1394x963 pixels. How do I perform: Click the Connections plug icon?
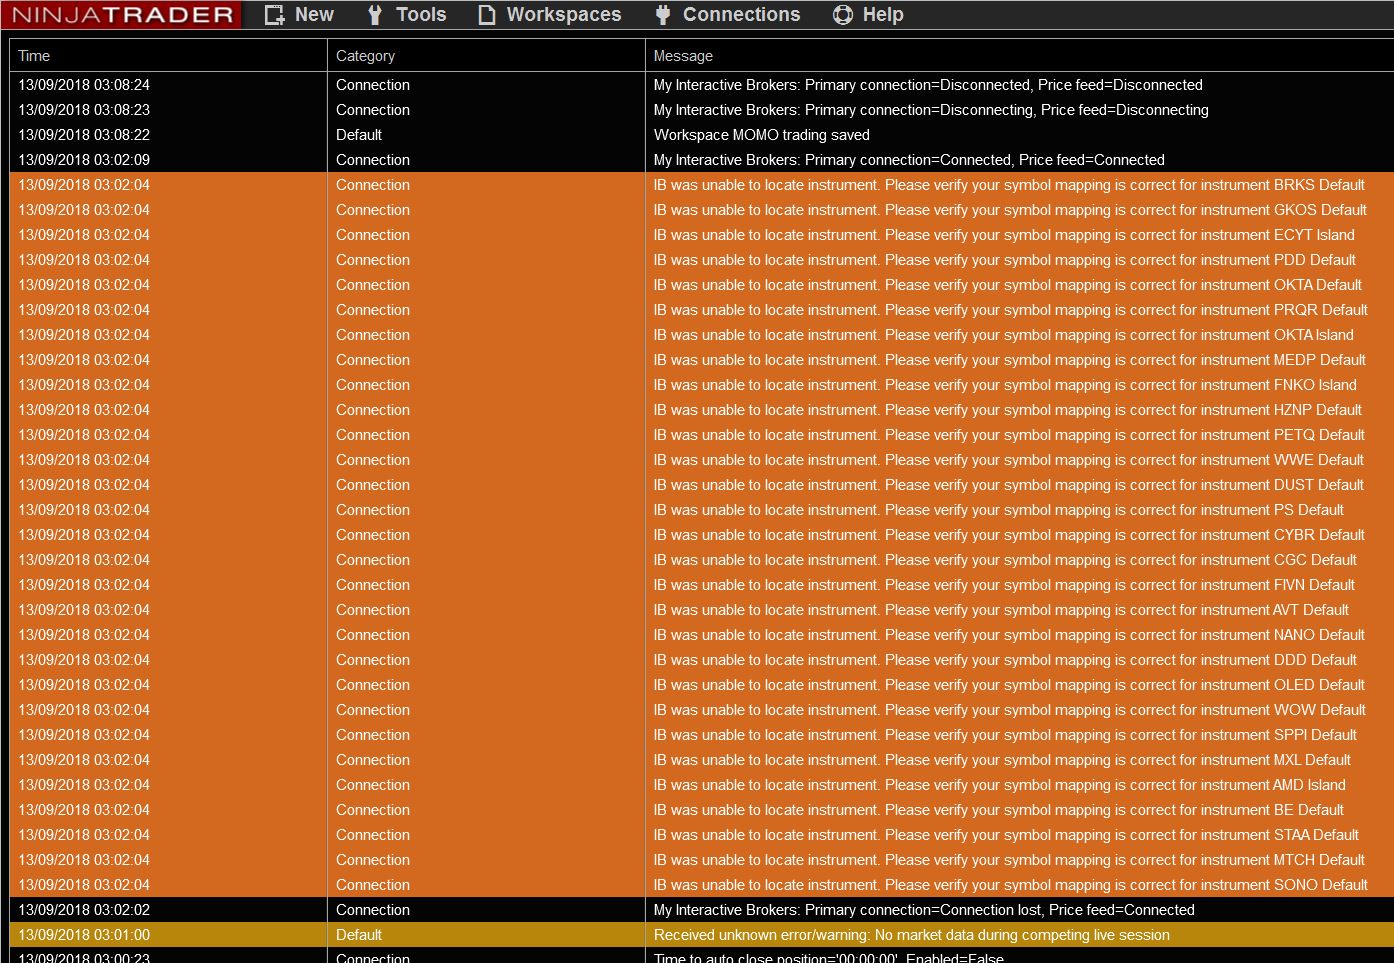(662, 15)
